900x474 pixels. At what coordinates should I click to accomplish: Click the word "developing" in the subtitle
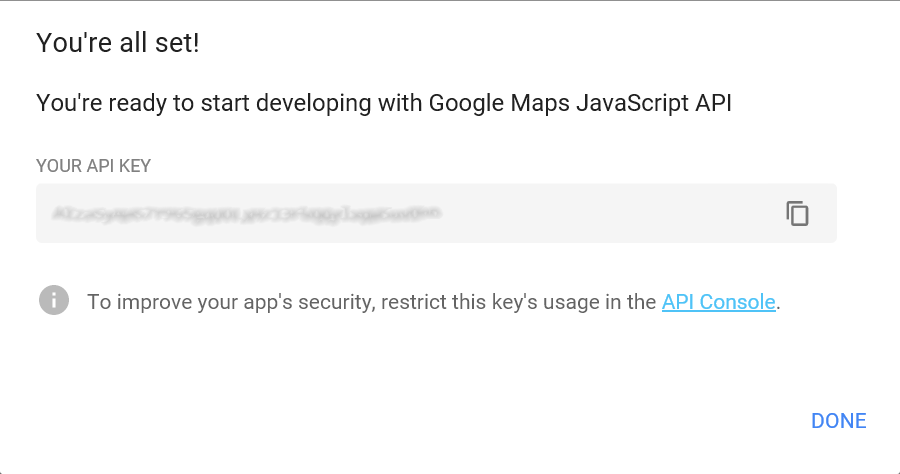(313, 104)
